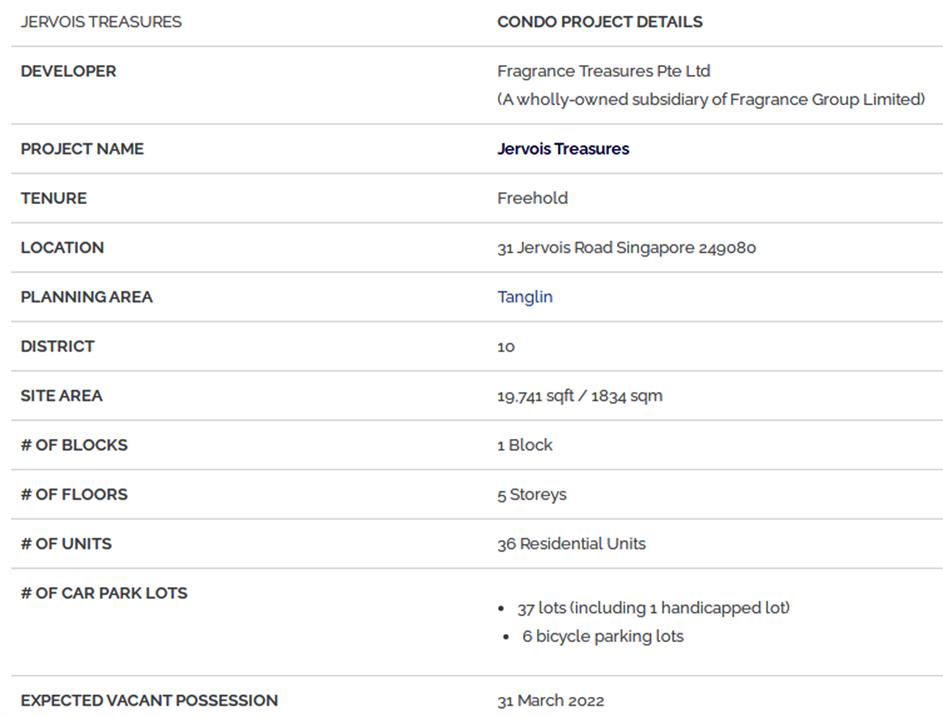Select the 36 Residential Units text
The height and width of the screenshot is (717, 943).
[571, 544]
